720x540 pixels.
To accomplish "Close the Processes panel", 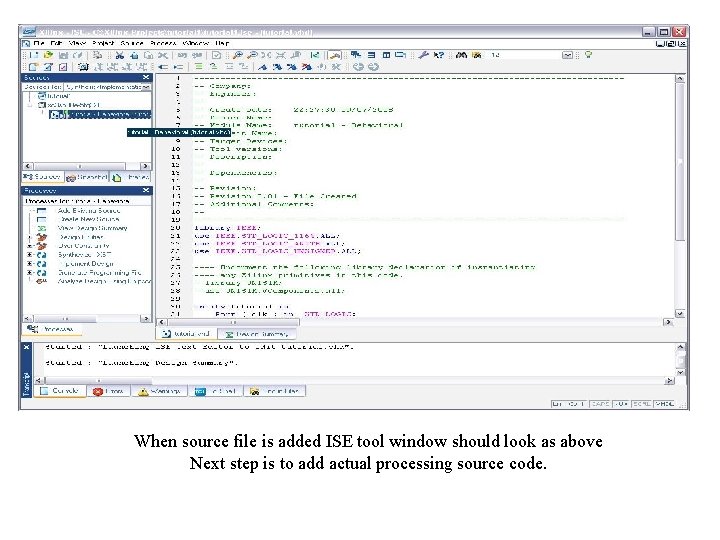I will [x=146, y=190].
